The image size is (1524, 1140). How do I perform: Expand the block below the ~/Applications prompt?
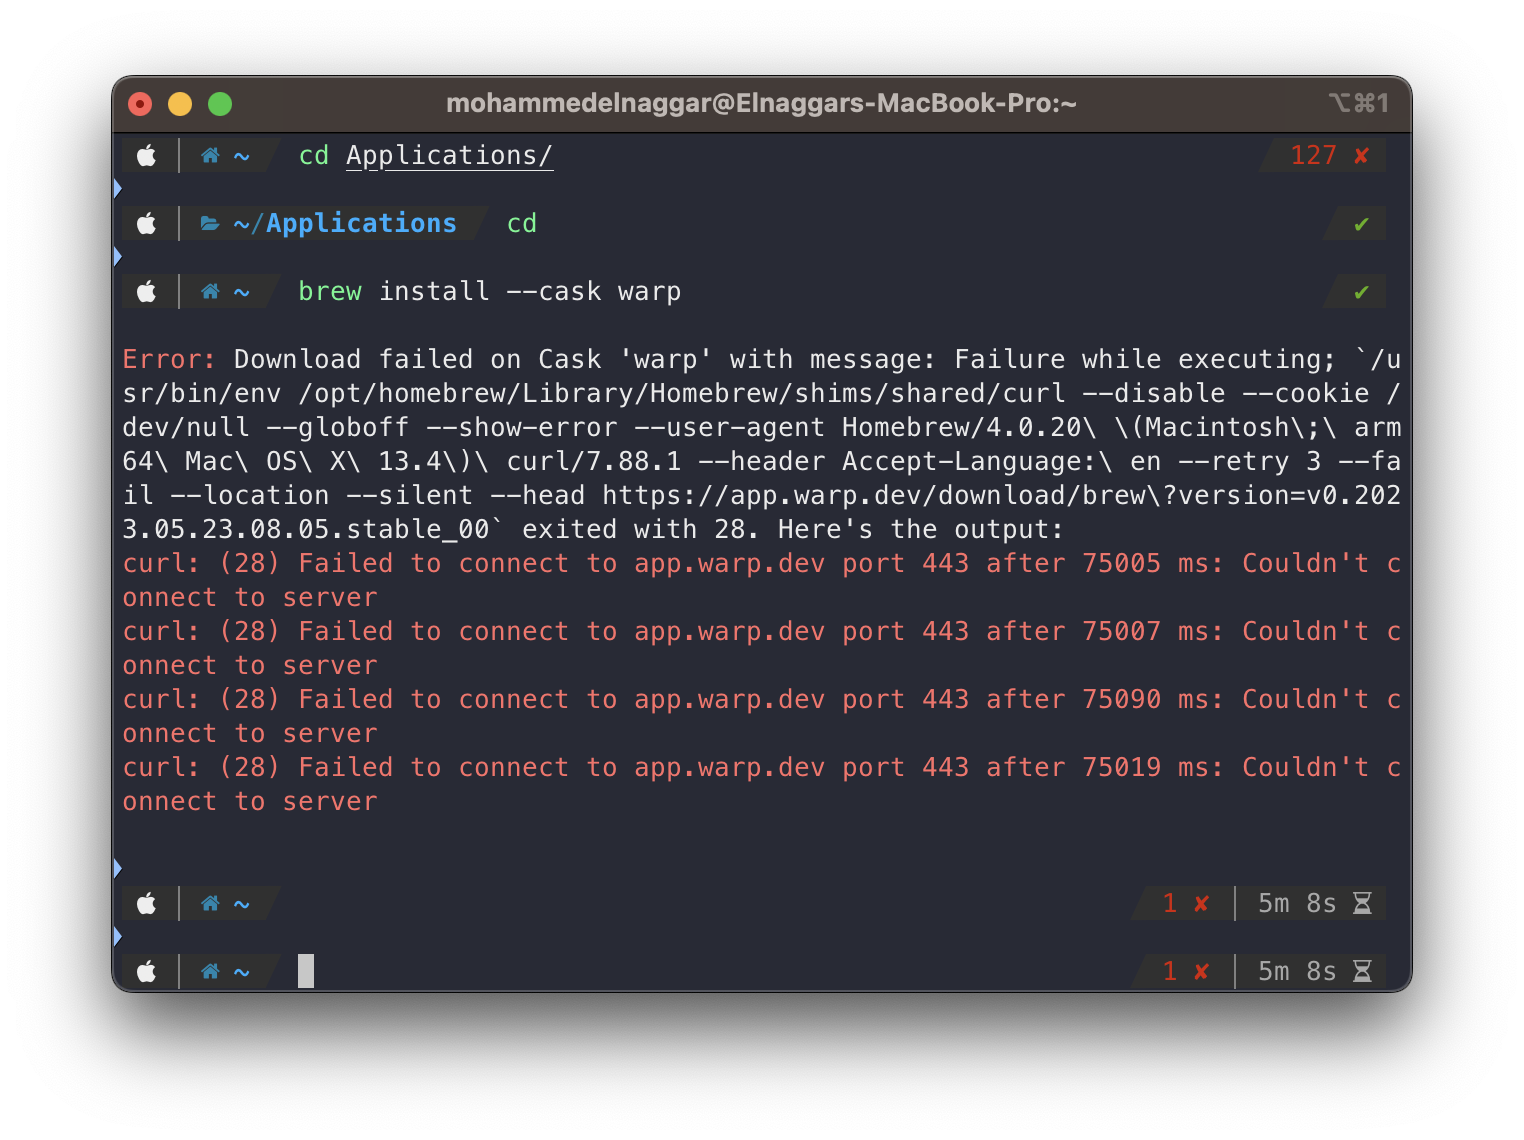point(117,256)
